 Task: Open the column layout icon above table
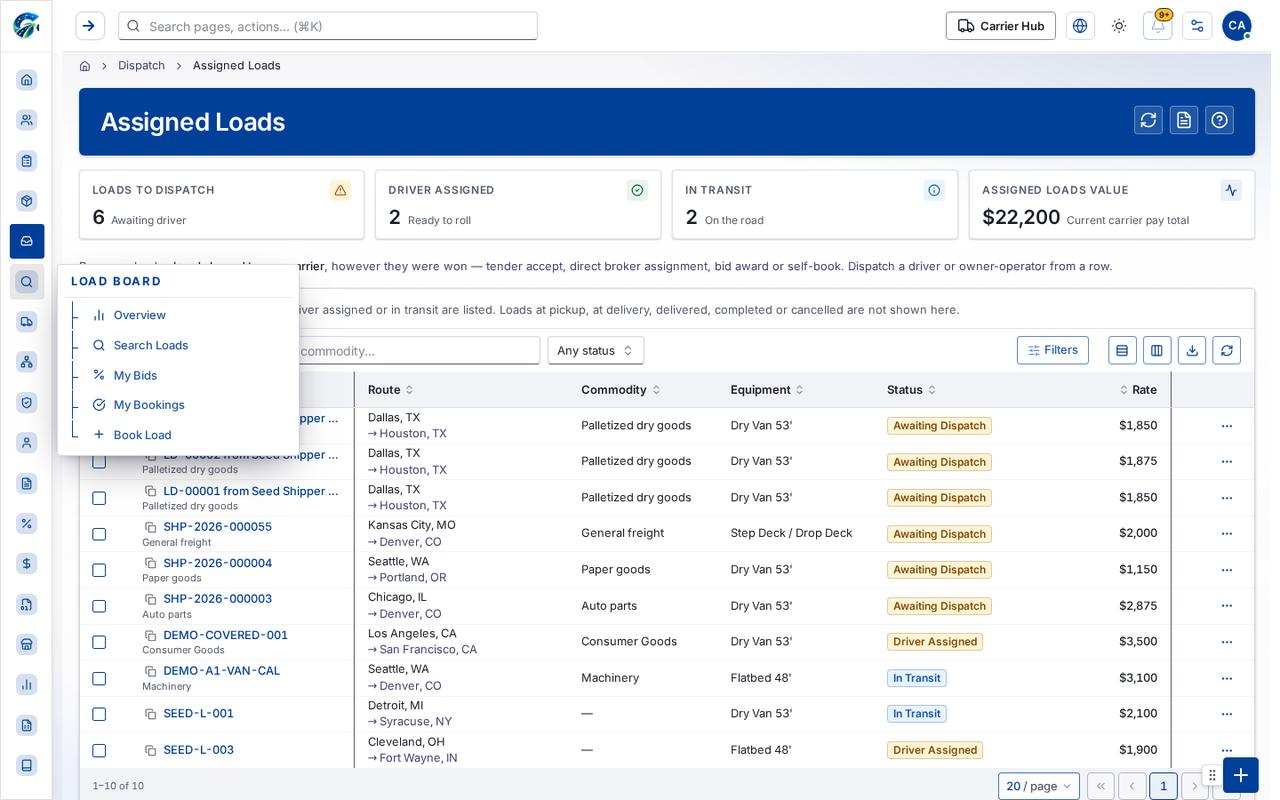point(1157,350)
